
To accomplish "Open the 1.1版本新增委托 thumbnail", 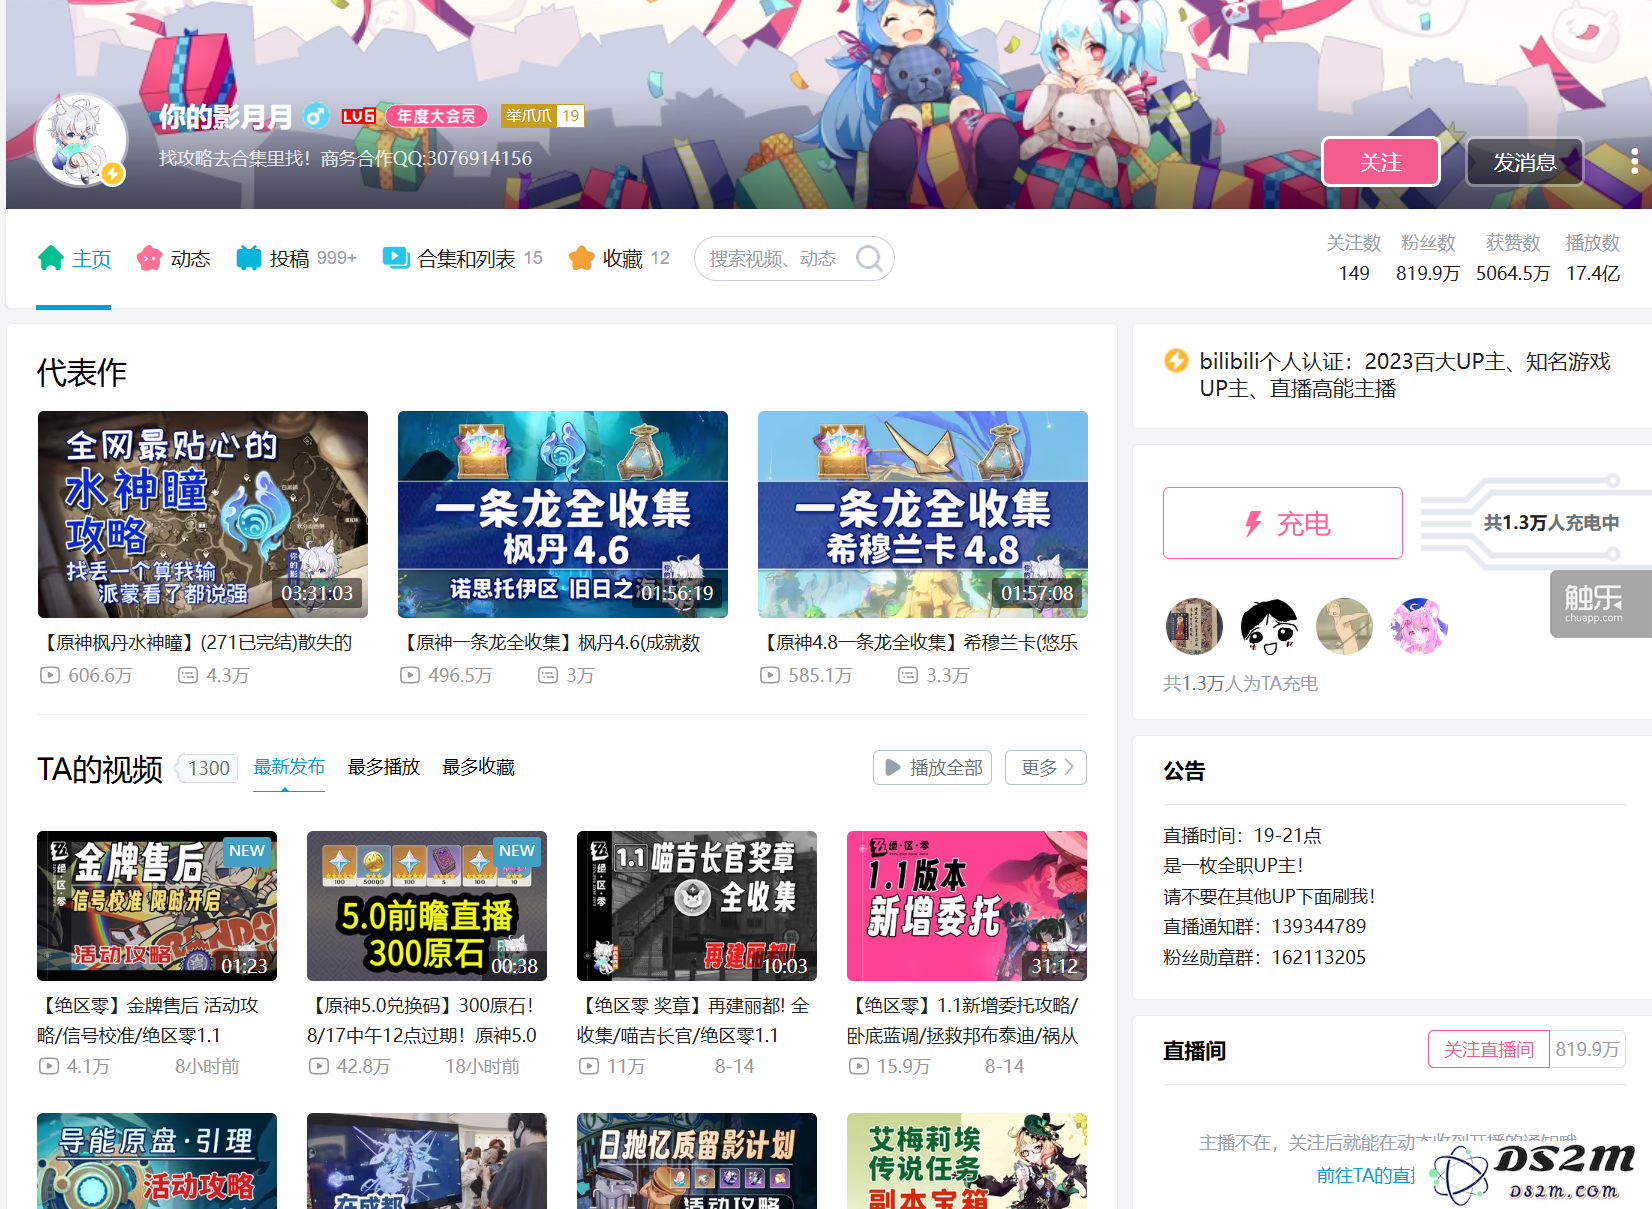I will [x=967, y=906].
